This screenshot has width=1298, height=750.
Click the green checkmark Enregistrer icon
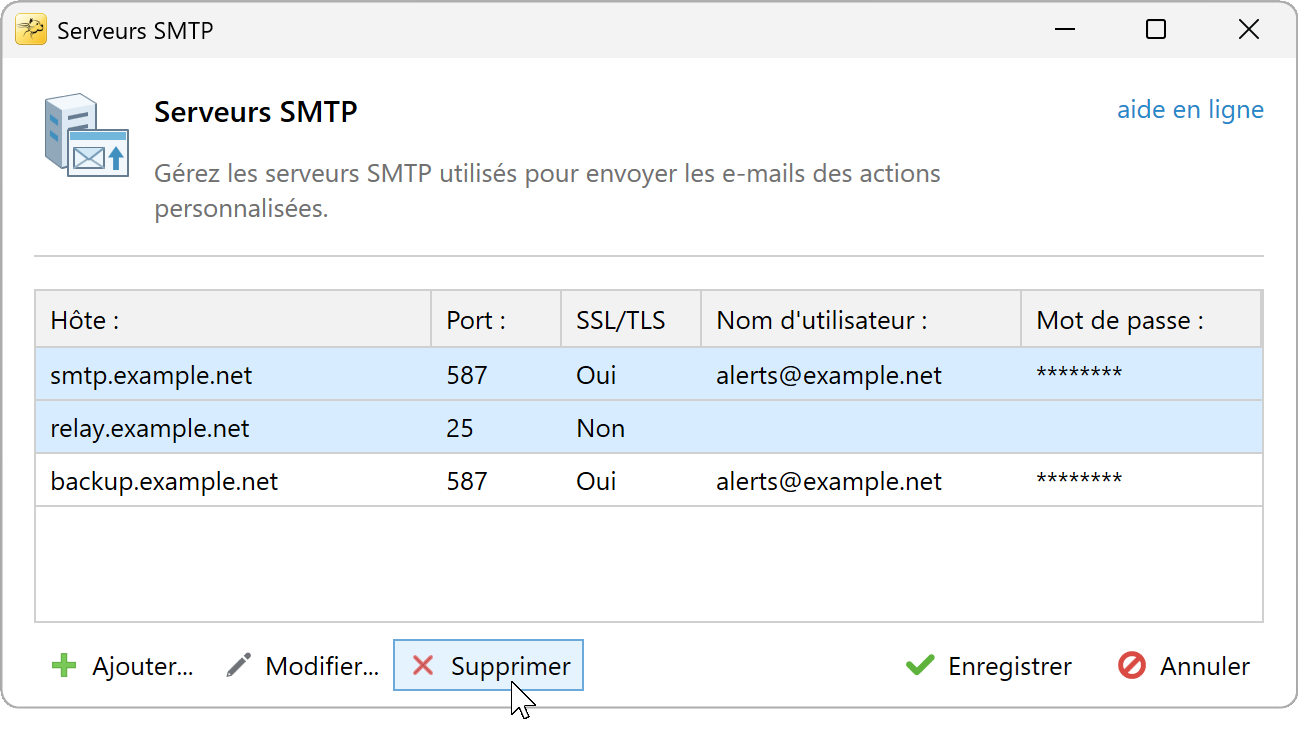tap(919, 666)
